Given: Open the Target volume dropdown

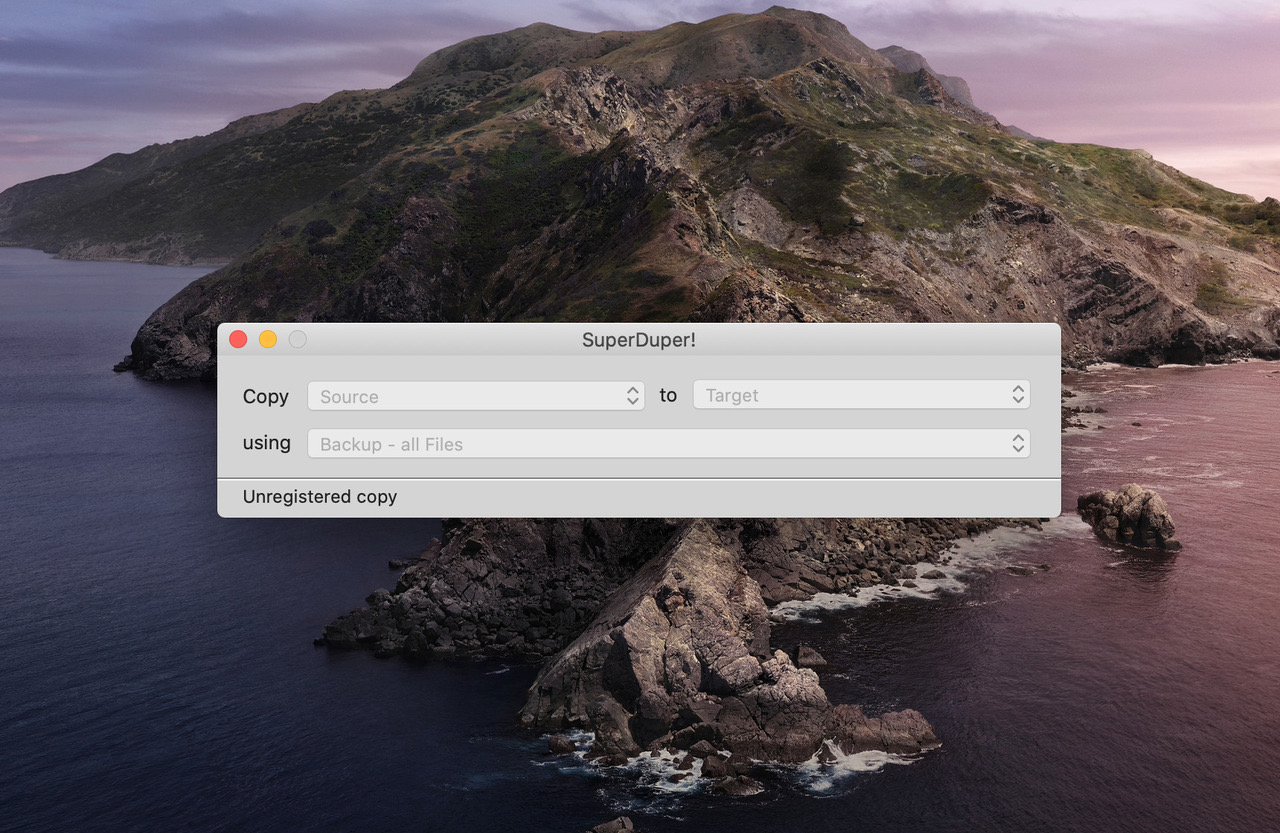Looking at the screenshot, I should [861, 395].
